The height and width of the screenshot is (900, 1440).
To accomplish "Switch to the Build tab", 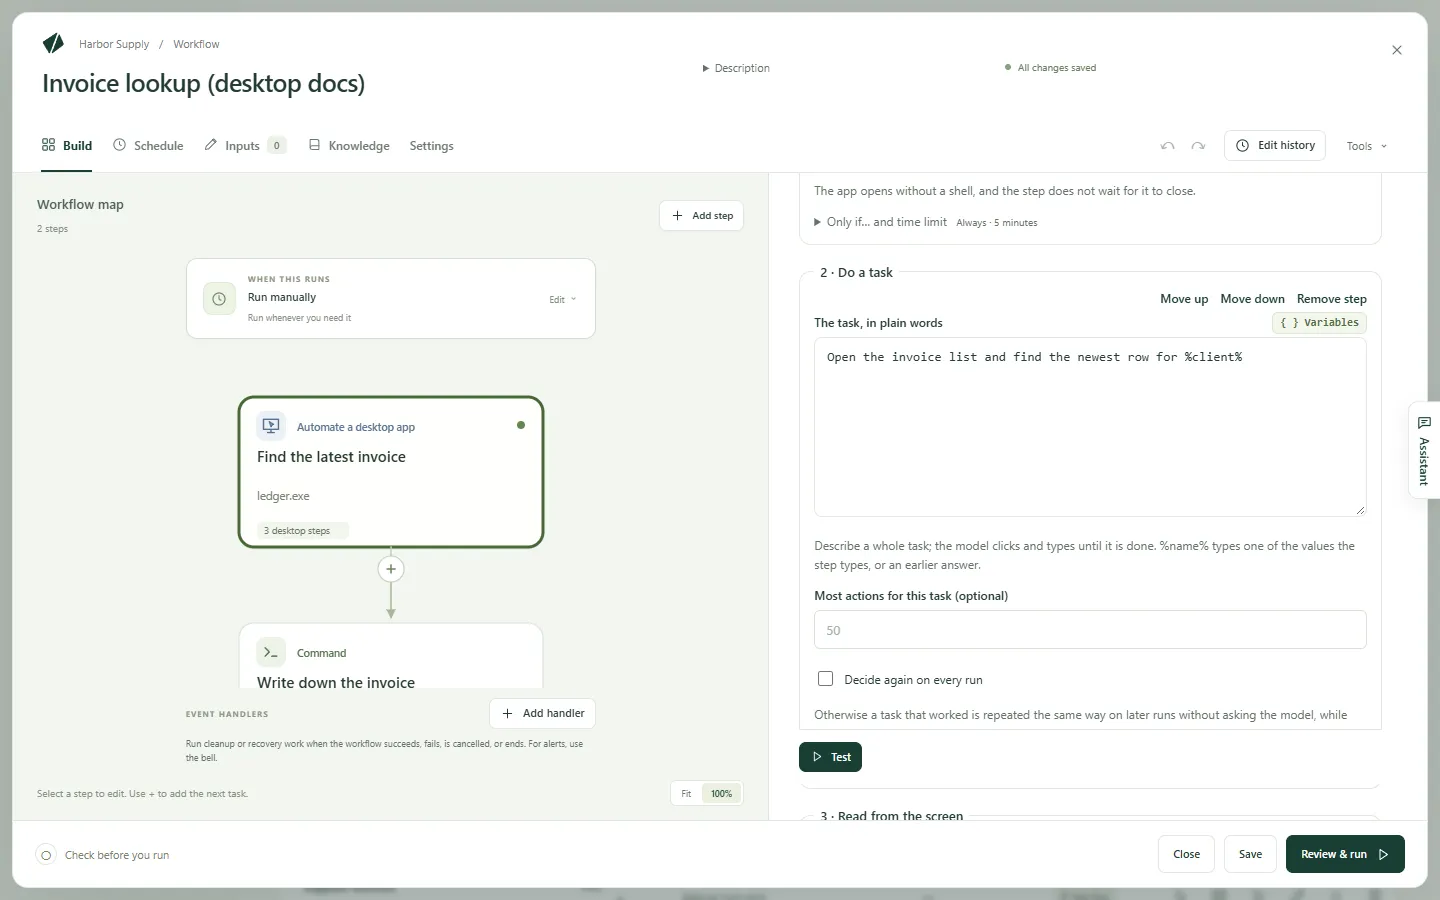I will [67, 145].
